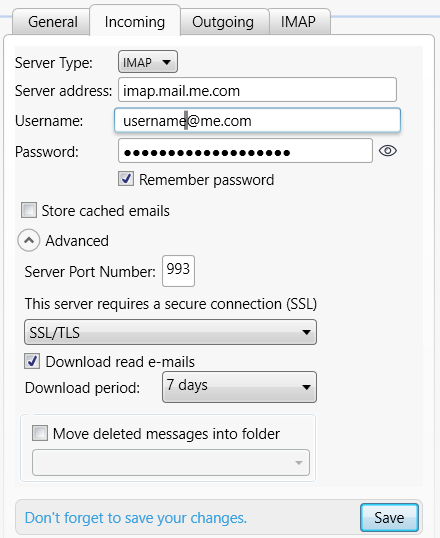Enable Store cached emails
This screenshot has width=440, height=538.
[x=29, y=210]
